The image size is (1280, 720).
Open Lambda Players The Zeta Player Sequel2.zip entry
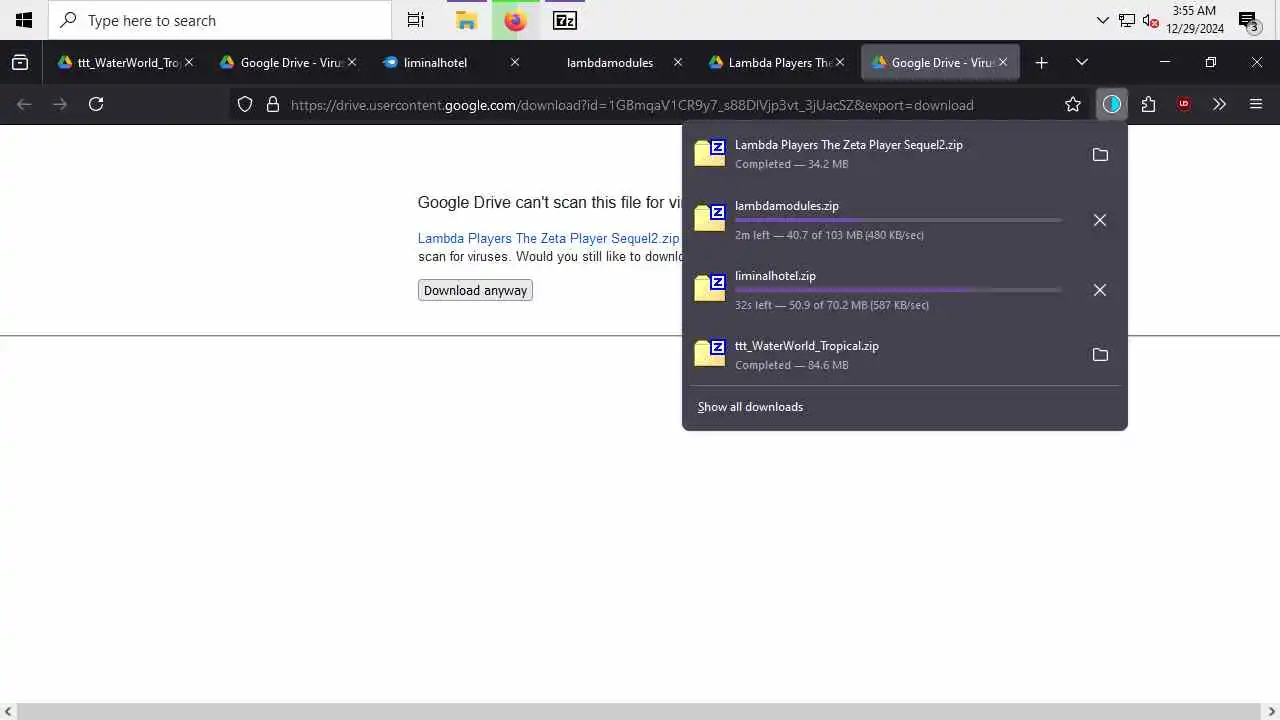point(882,154)
